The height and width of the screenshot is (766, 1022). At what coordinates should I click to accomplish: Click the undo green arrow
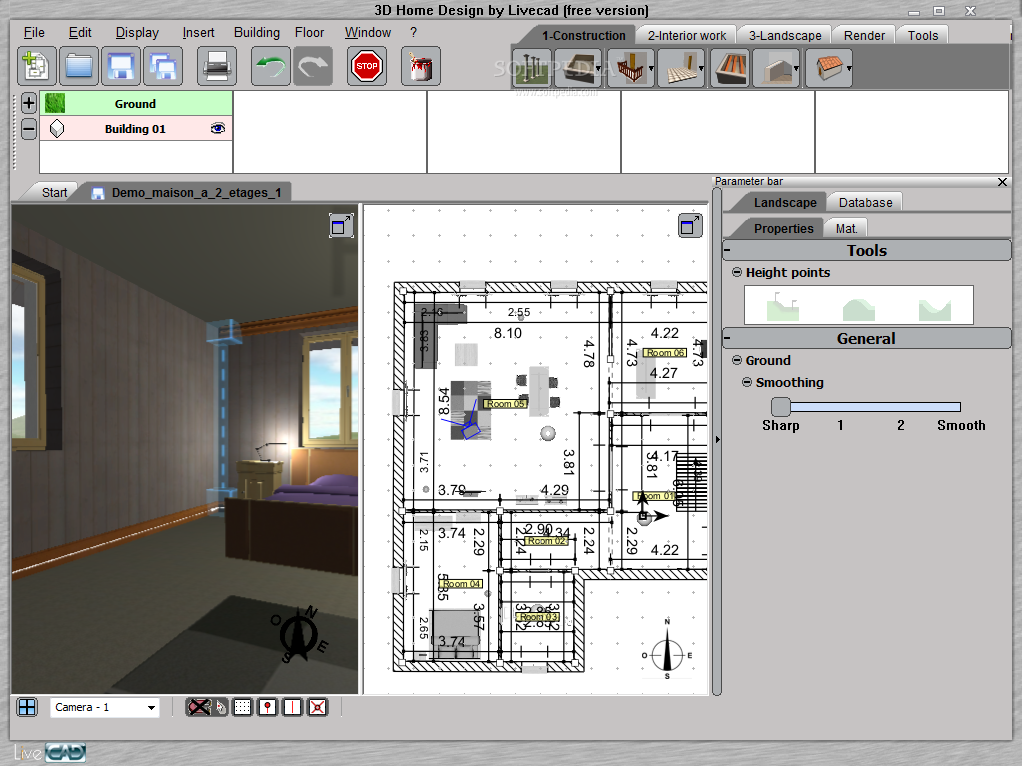point(270,66)
